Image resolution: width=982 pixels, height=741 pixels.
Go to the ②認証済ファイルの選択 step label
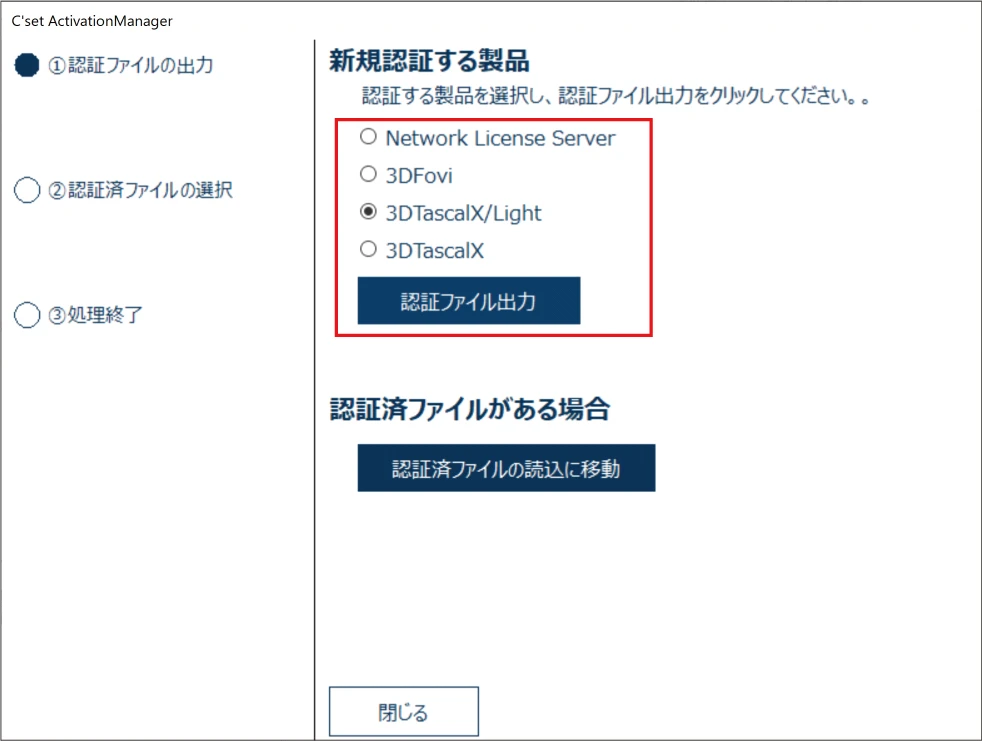click(x=140, y=190)
